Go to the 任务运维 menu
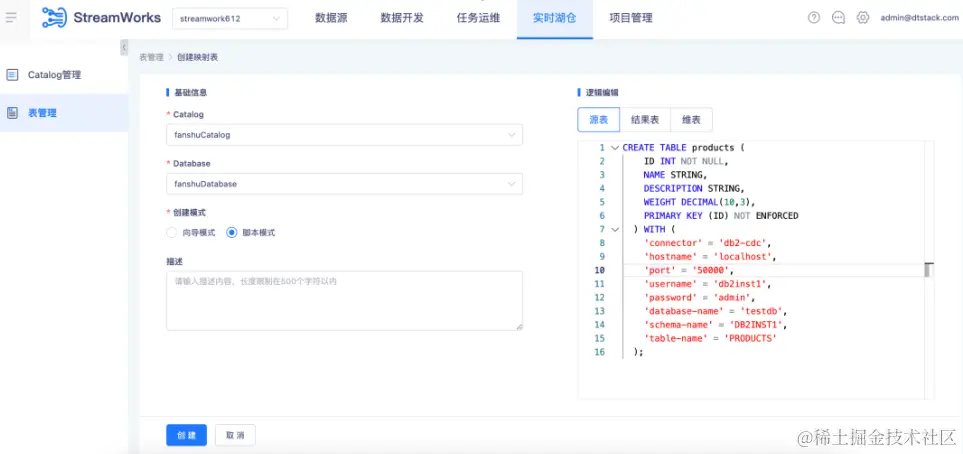The height and width of the screenshot is (454, 963). (x=478, y=18)
